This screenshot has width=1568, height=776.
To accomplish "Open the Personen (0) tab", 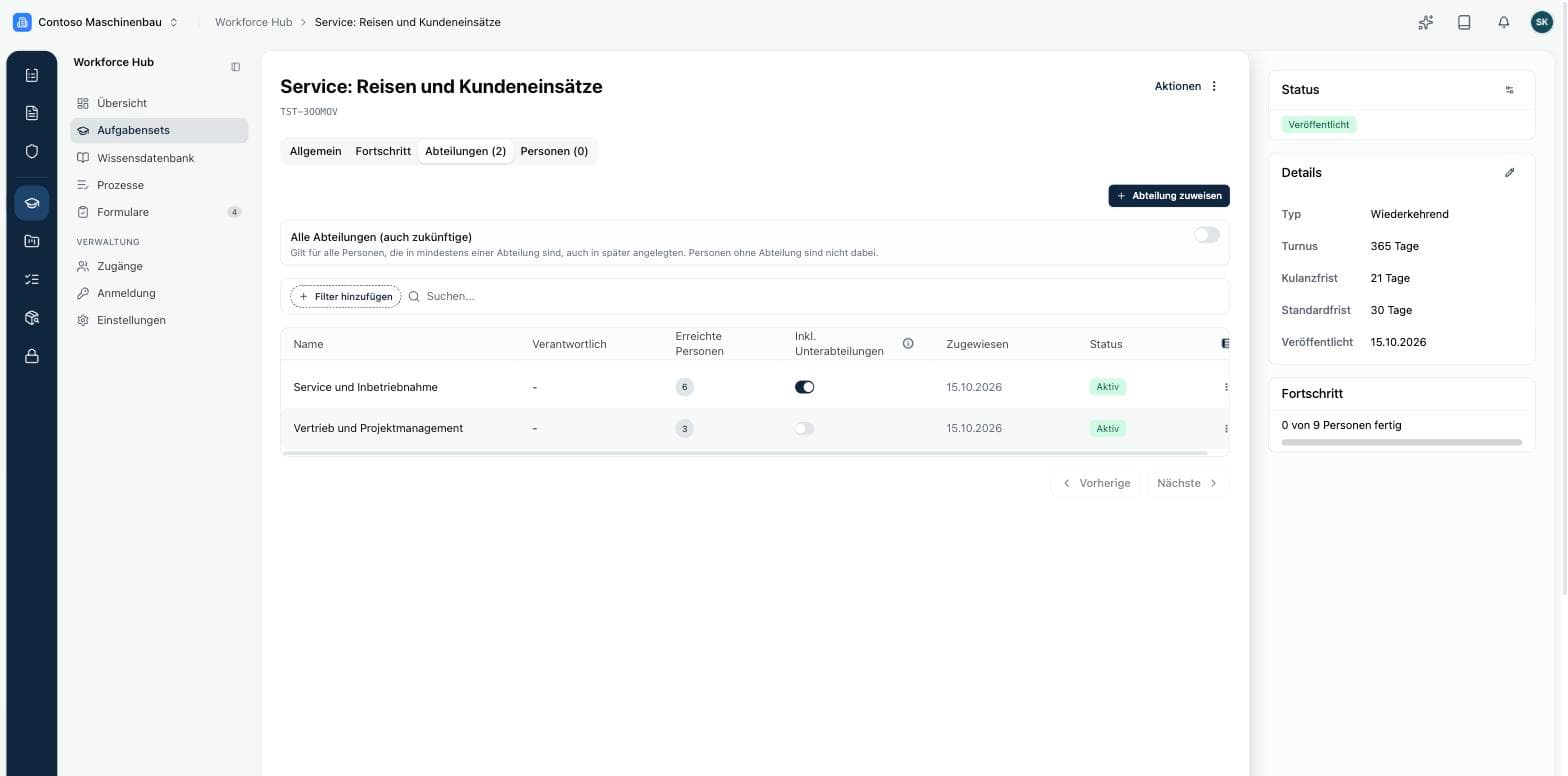I will [554, 151].
